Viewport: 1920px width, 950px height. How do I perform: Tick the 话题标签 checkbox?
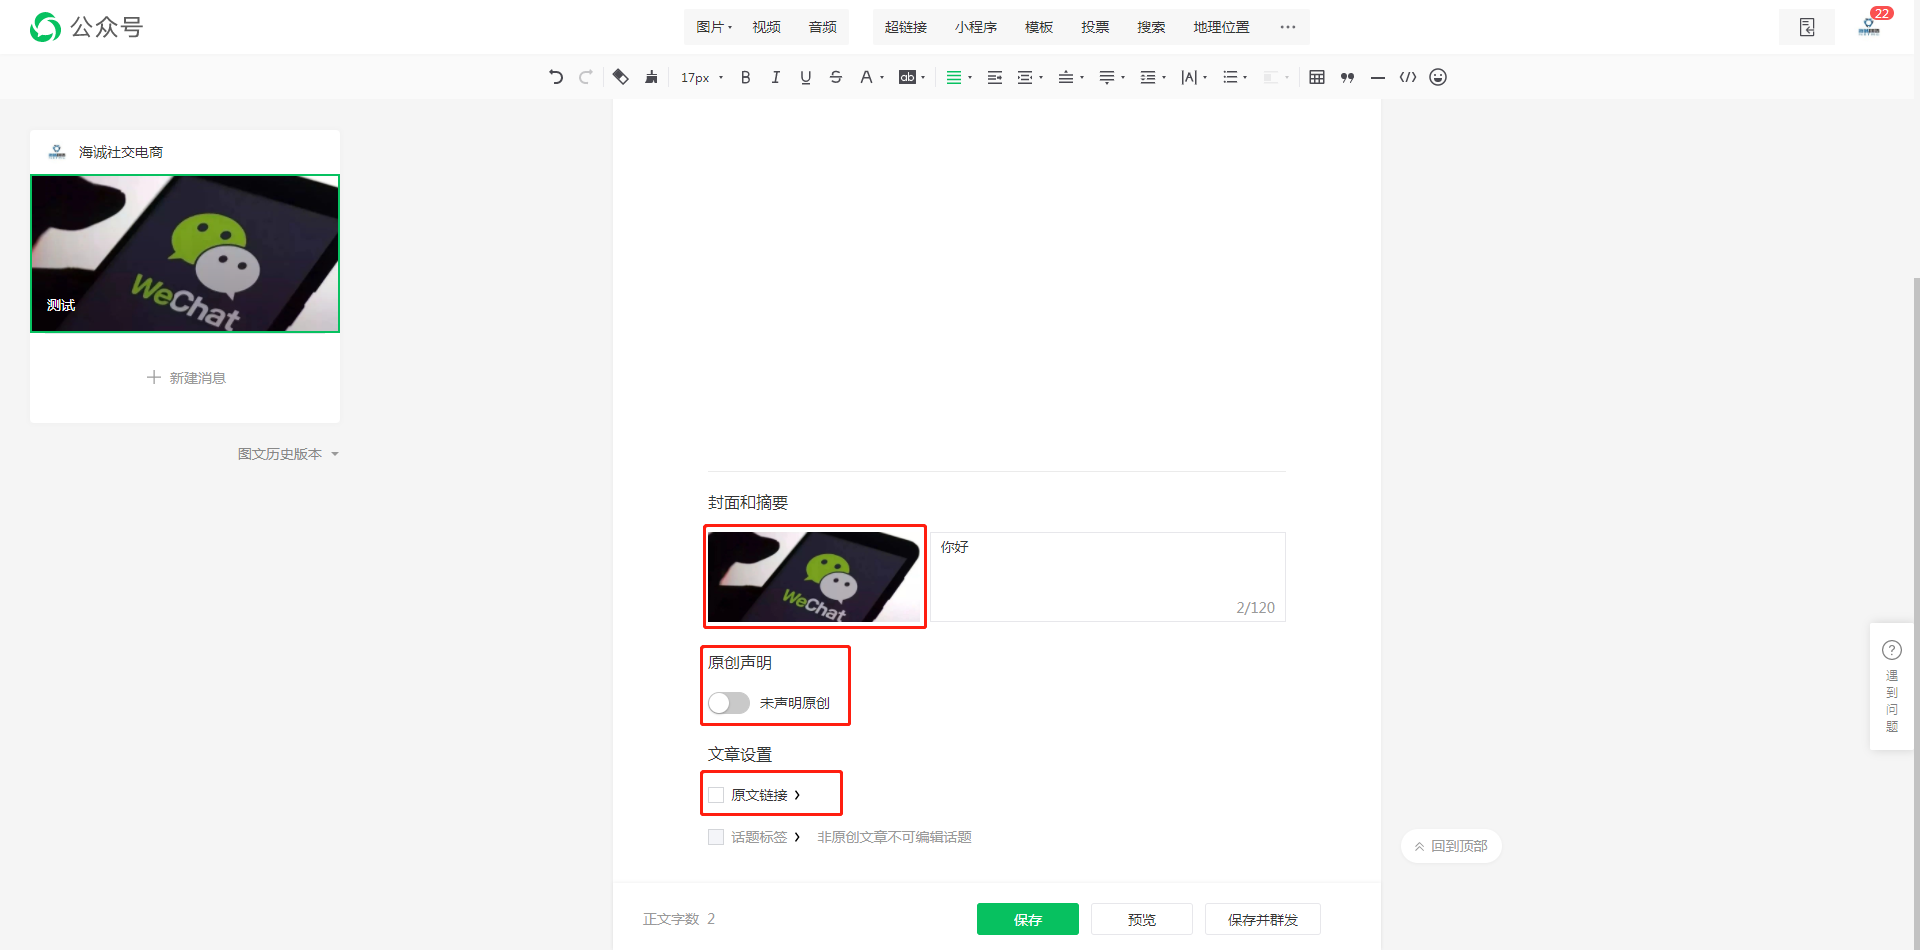(716, 837)
